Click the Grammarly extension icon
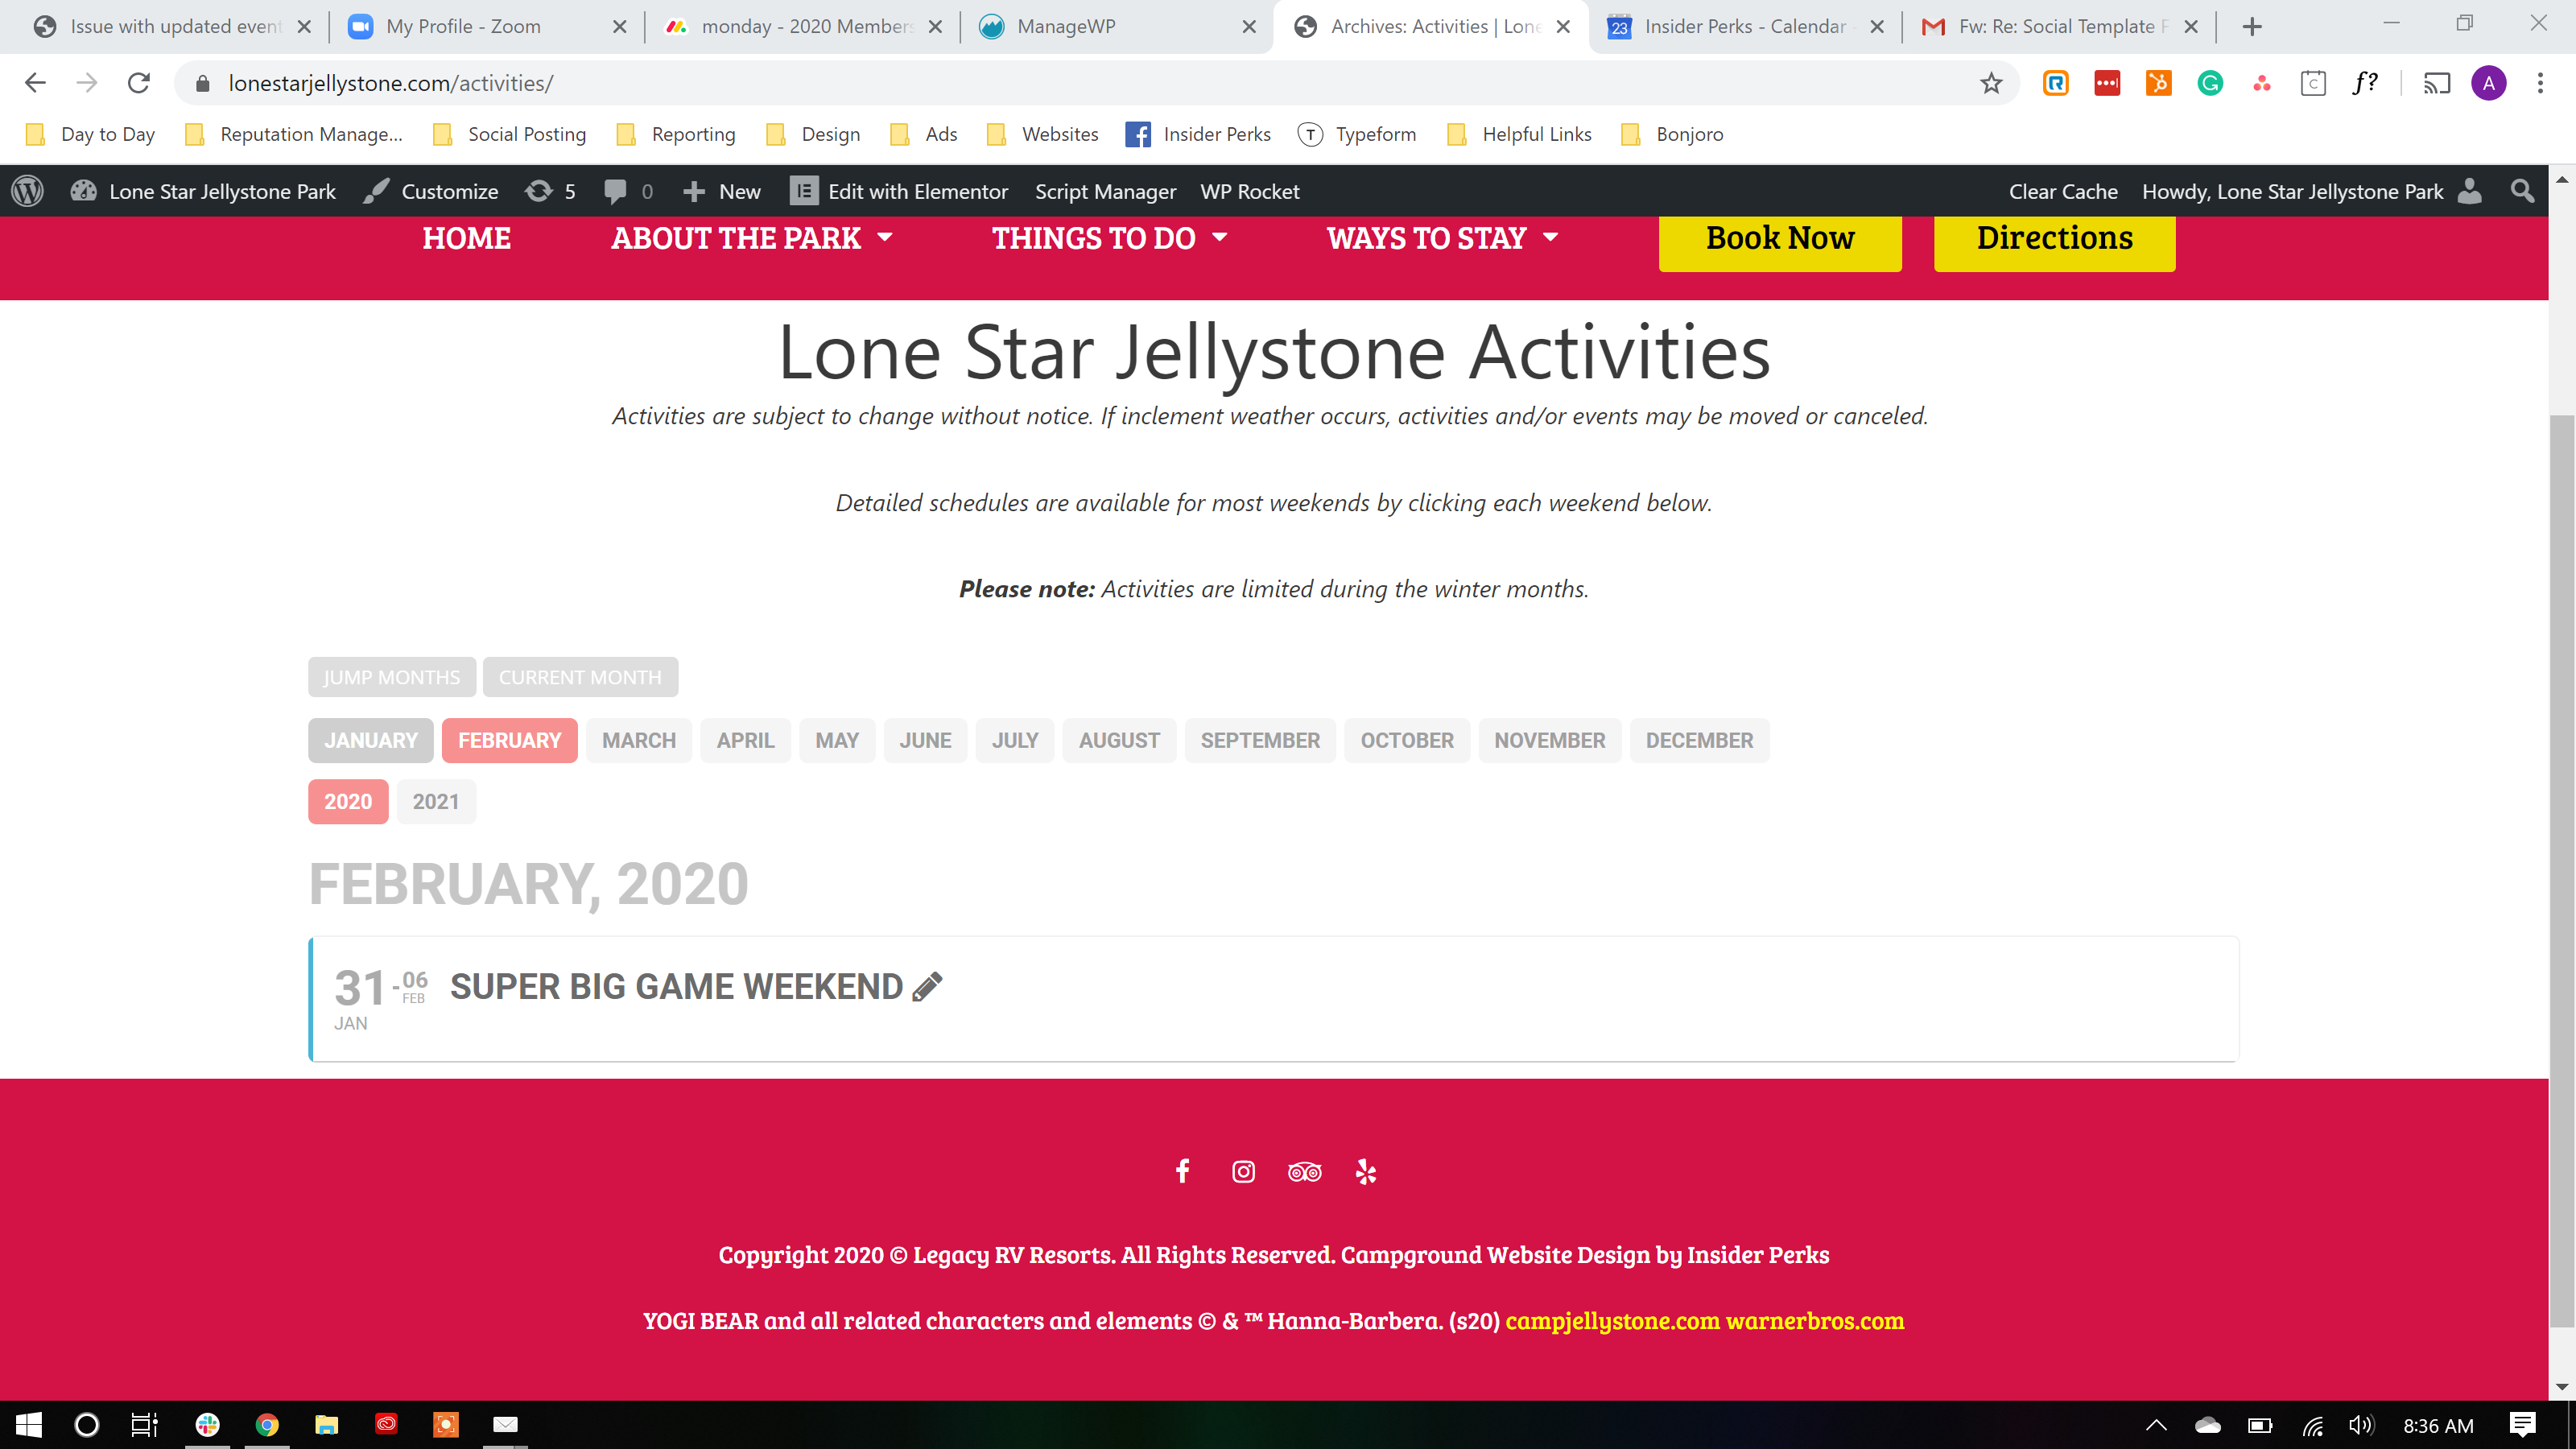The width and height of the screenshot is (2576, 1449). [x=2210, y=83]
